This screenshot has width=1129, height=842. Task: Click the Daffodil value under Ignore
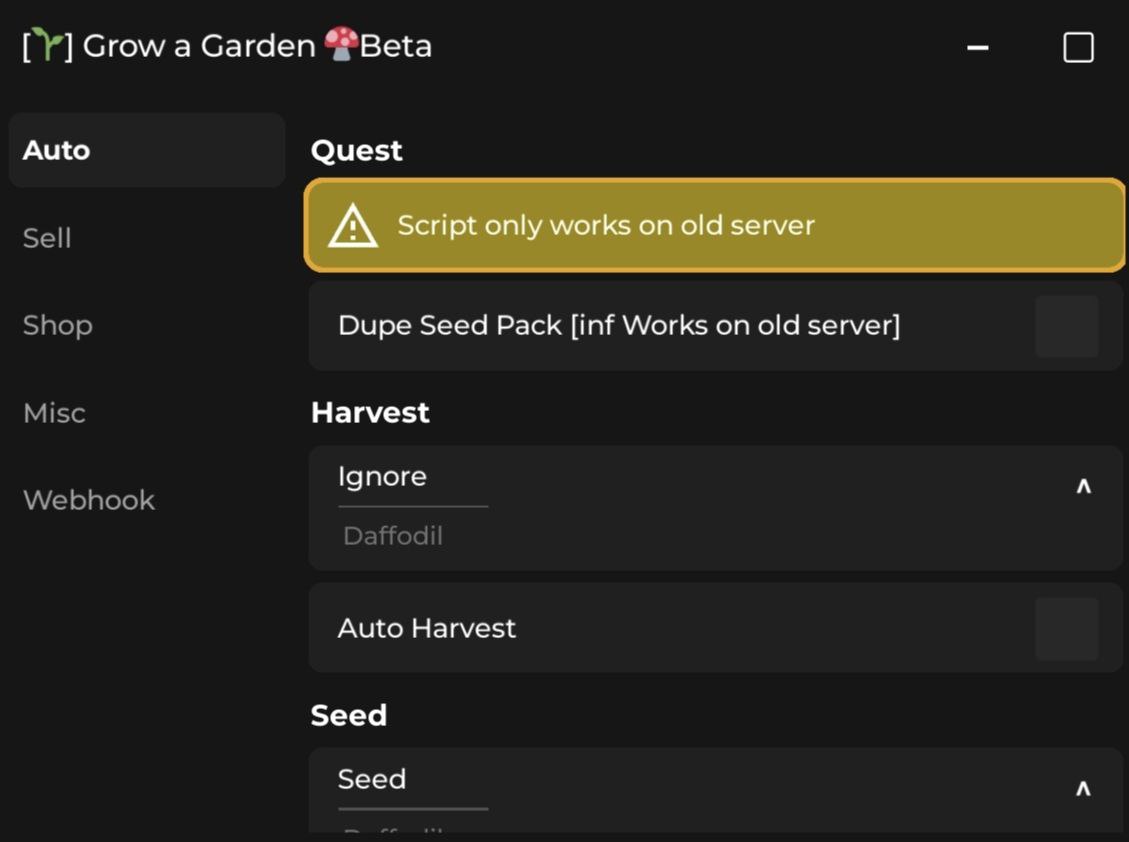tap(393, 536)
